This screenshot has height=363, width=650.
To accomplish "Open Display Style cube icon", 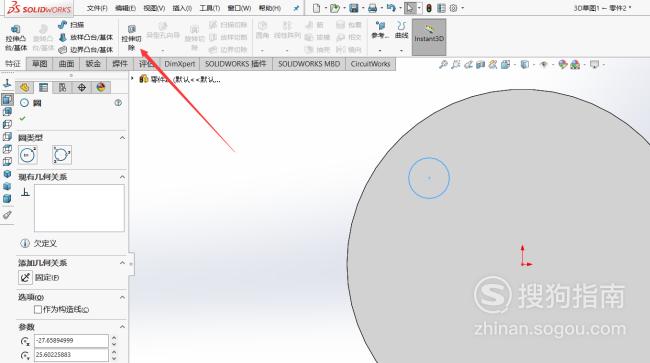I will tap(525, 64).
